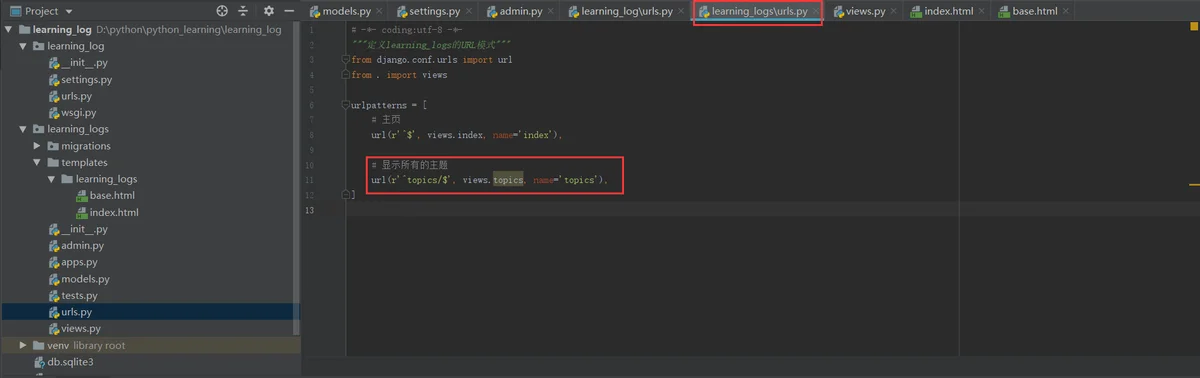
Task: Select base.html in the project tree
Action: pyautogui.click(x=104, y=196)
